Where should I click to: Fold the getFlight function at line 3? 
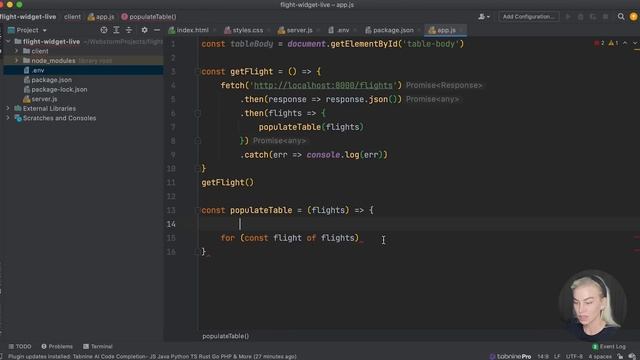pos(198,71)
